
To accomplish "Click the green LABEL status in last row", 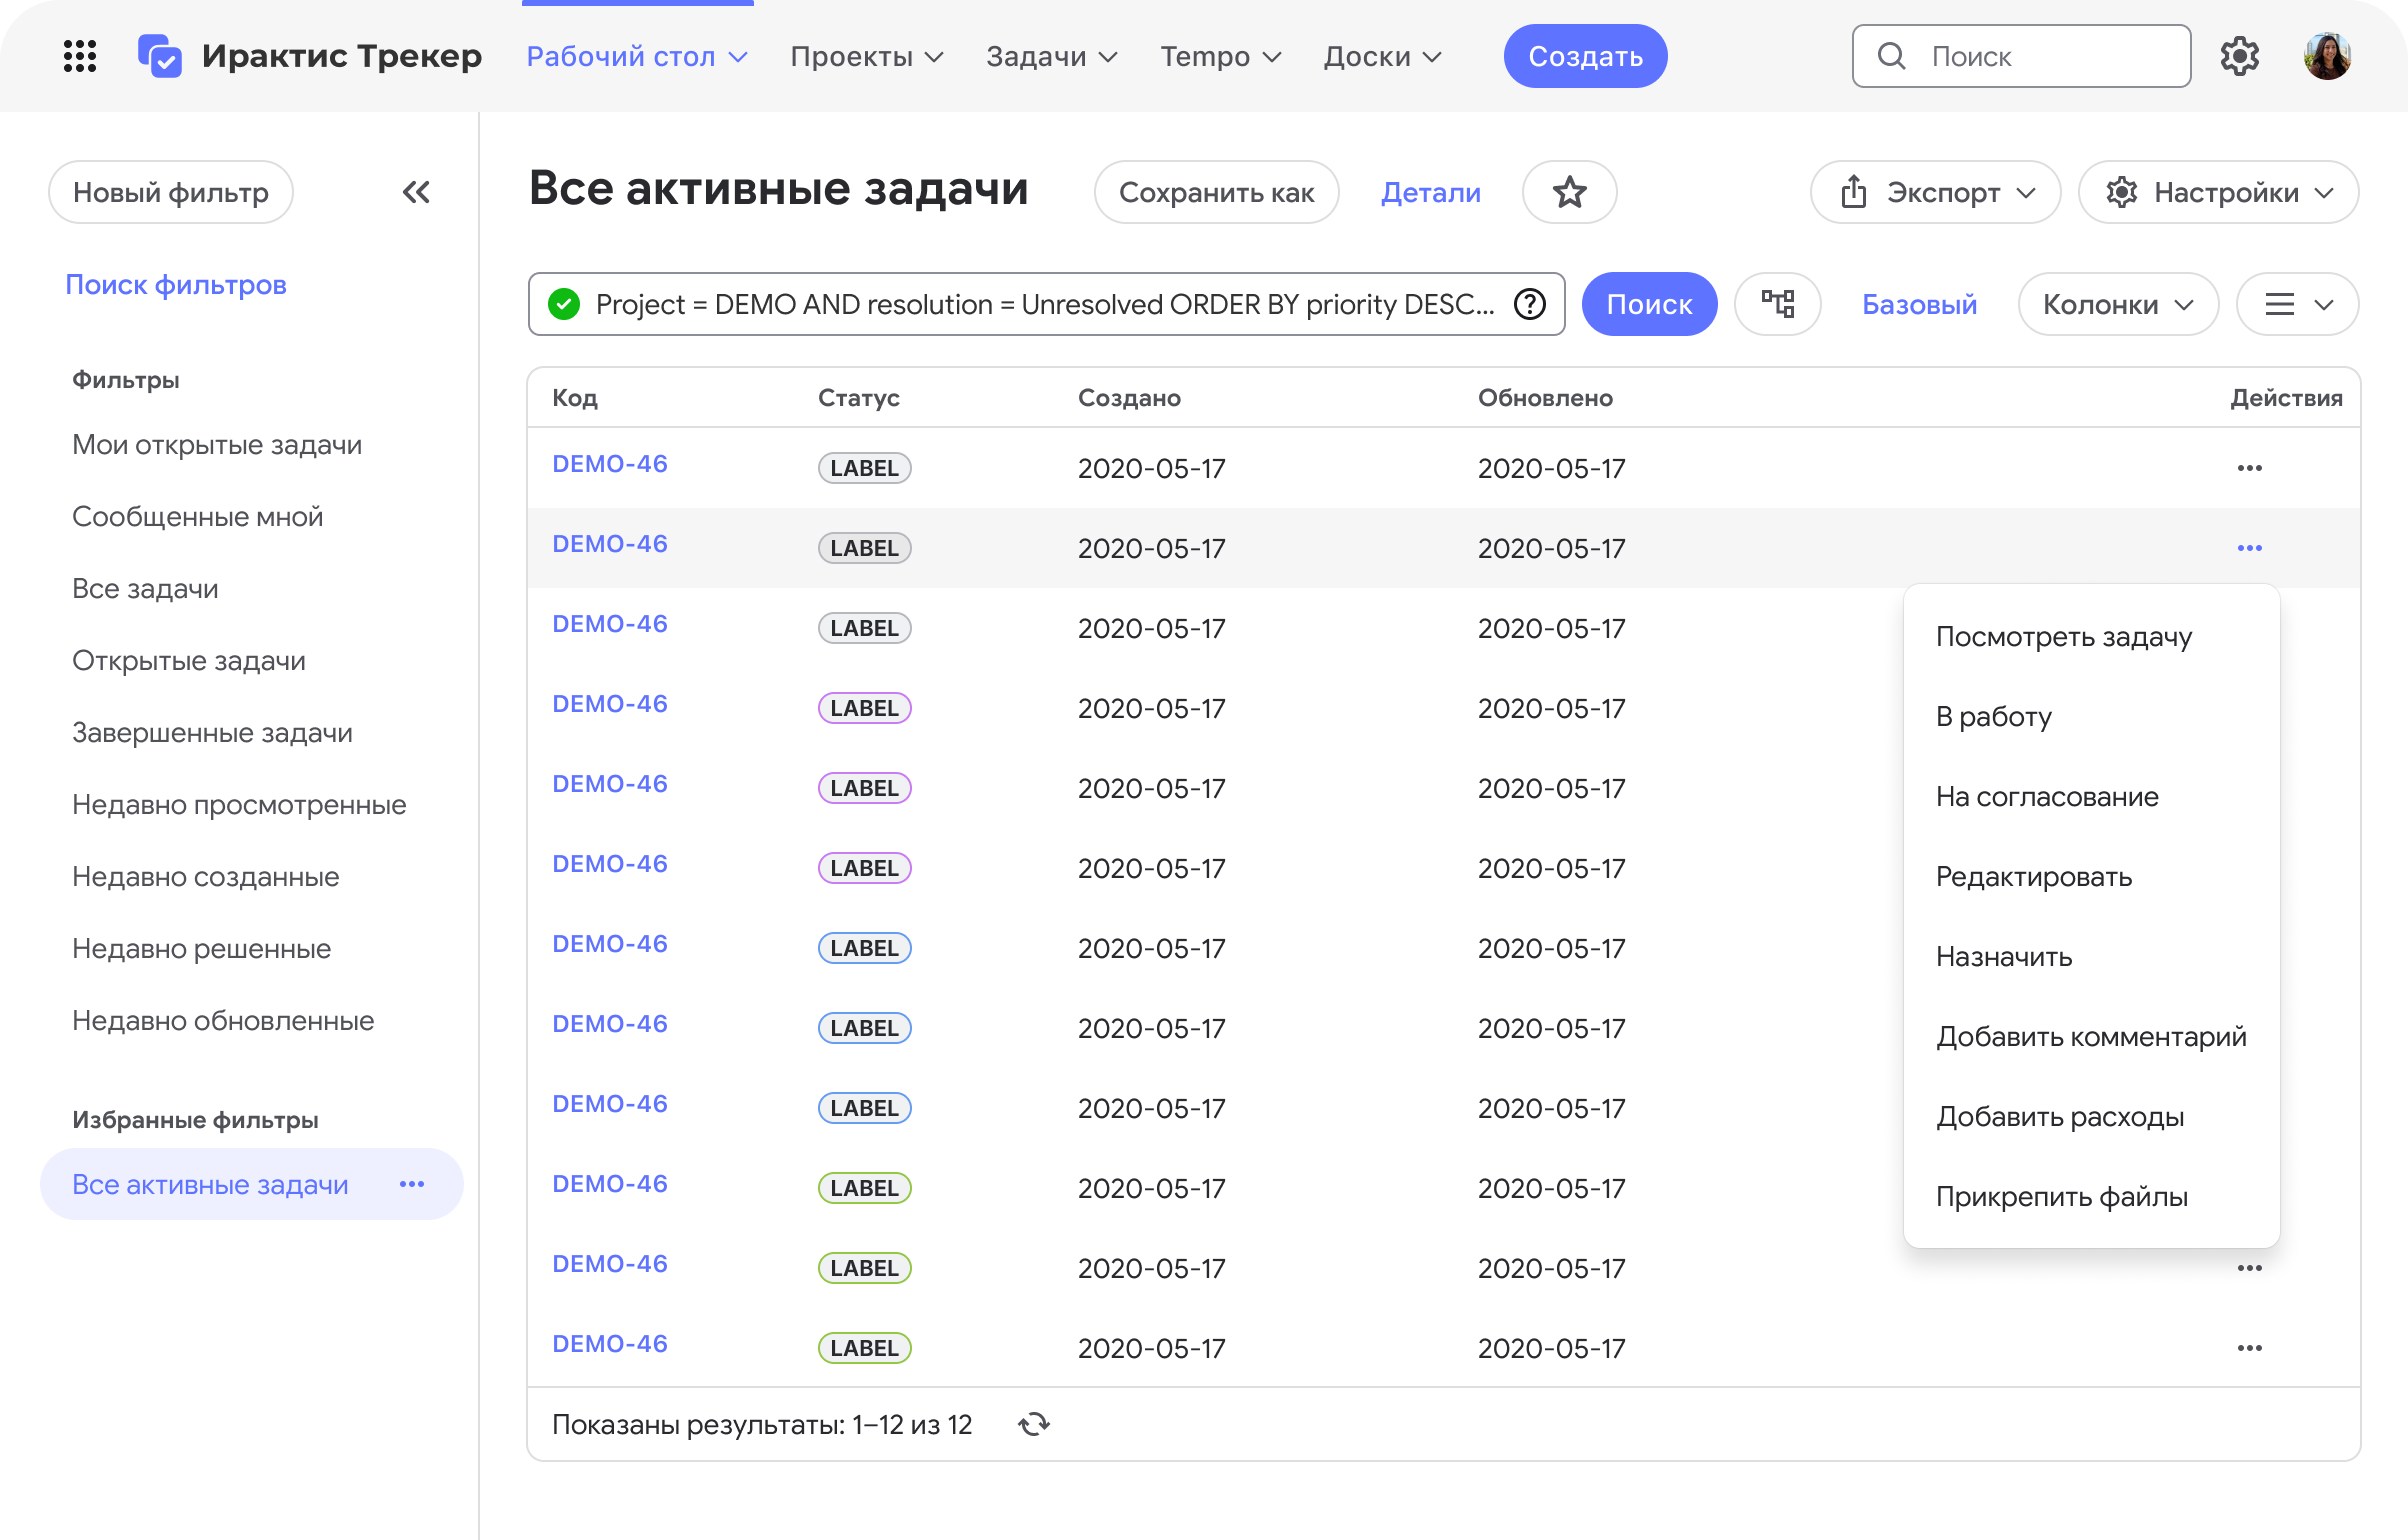I will pos(865,1348).
